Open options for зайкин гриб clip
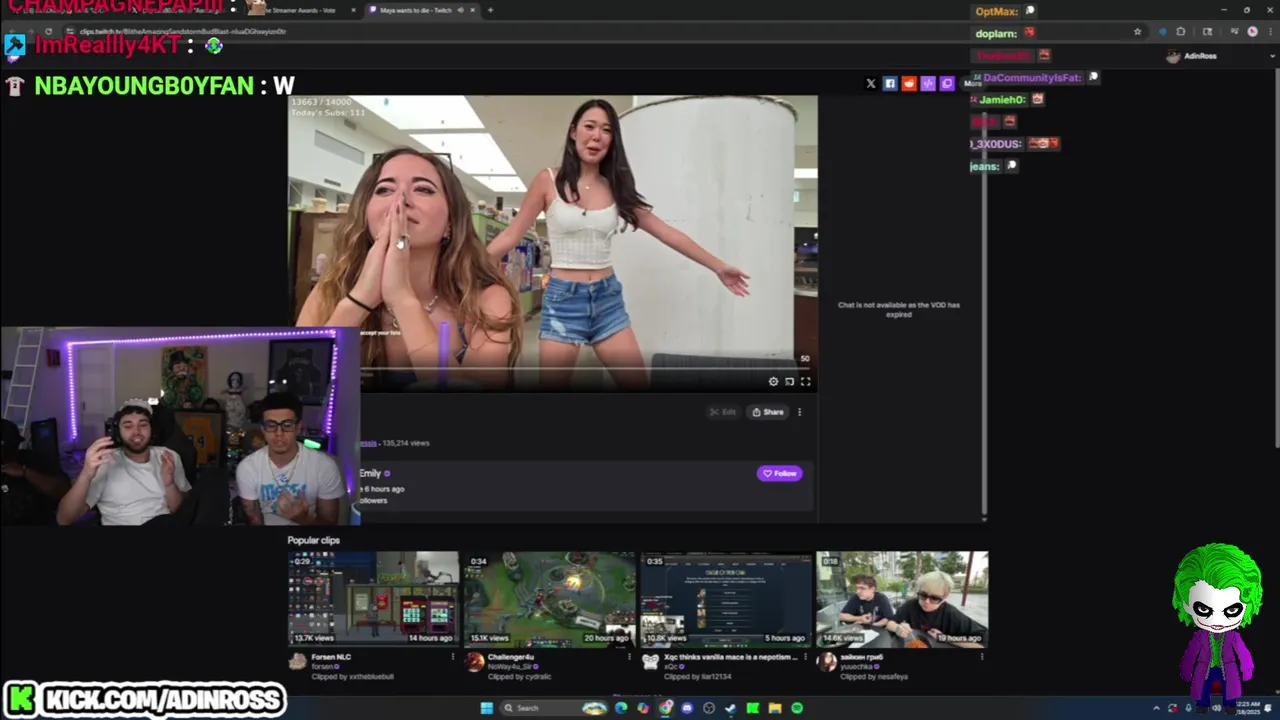This screenshot has width=1280, height=720. coord(982,657)
